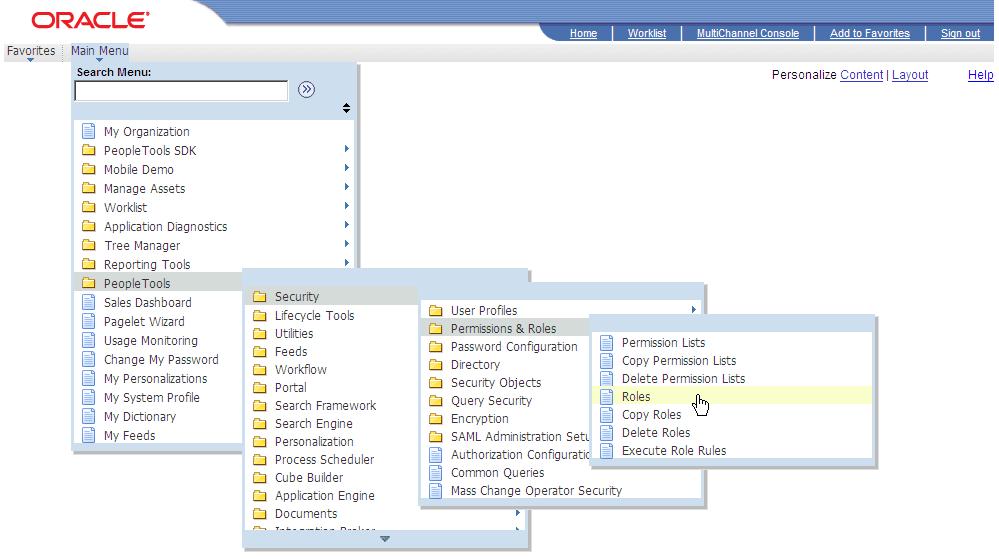Click the Change My Password page icon
Screen dimensions: 999x559
click(89, 359)
